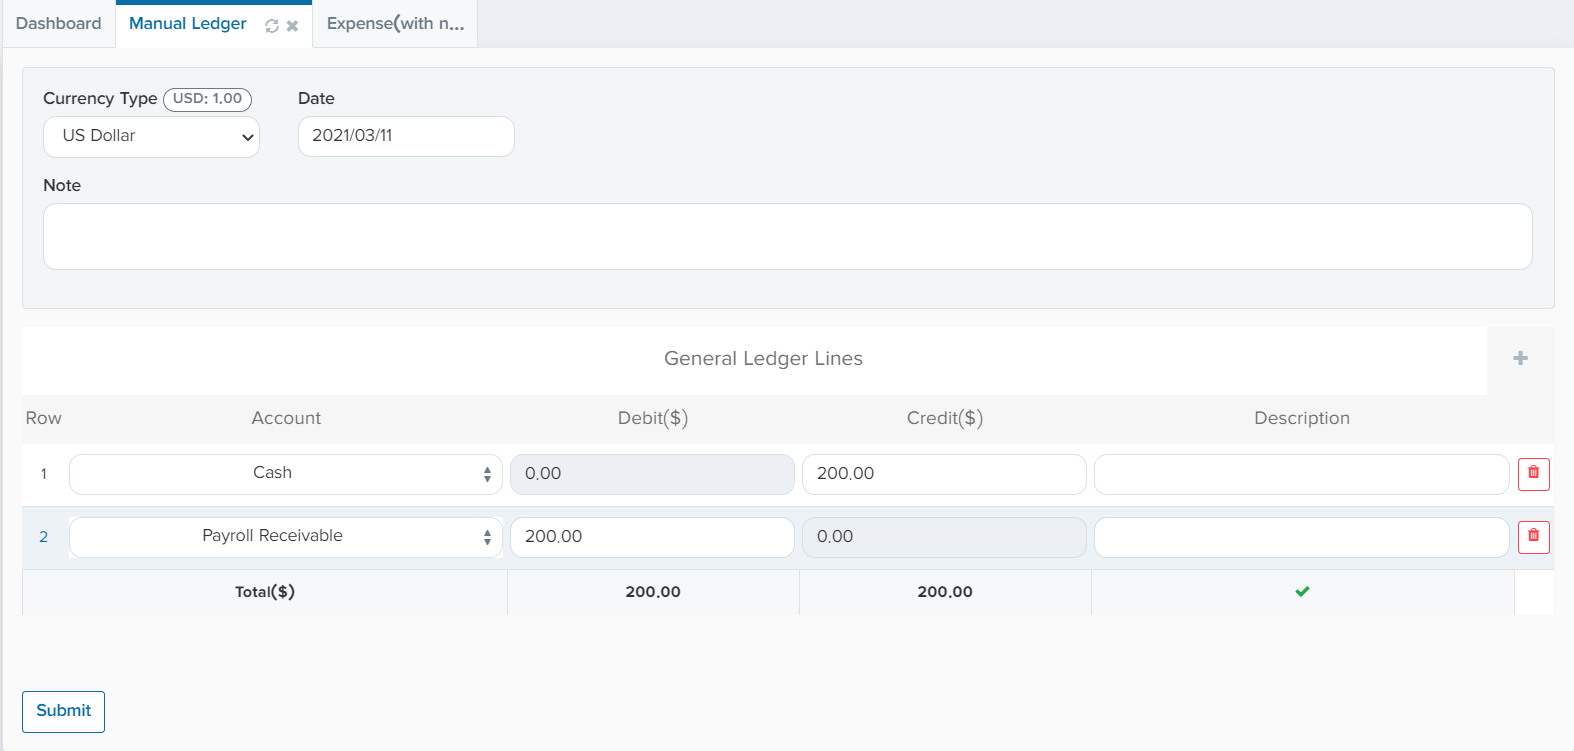Add a new general ledger line
Screen dimensions: 1574x751
click(1520, 358)
